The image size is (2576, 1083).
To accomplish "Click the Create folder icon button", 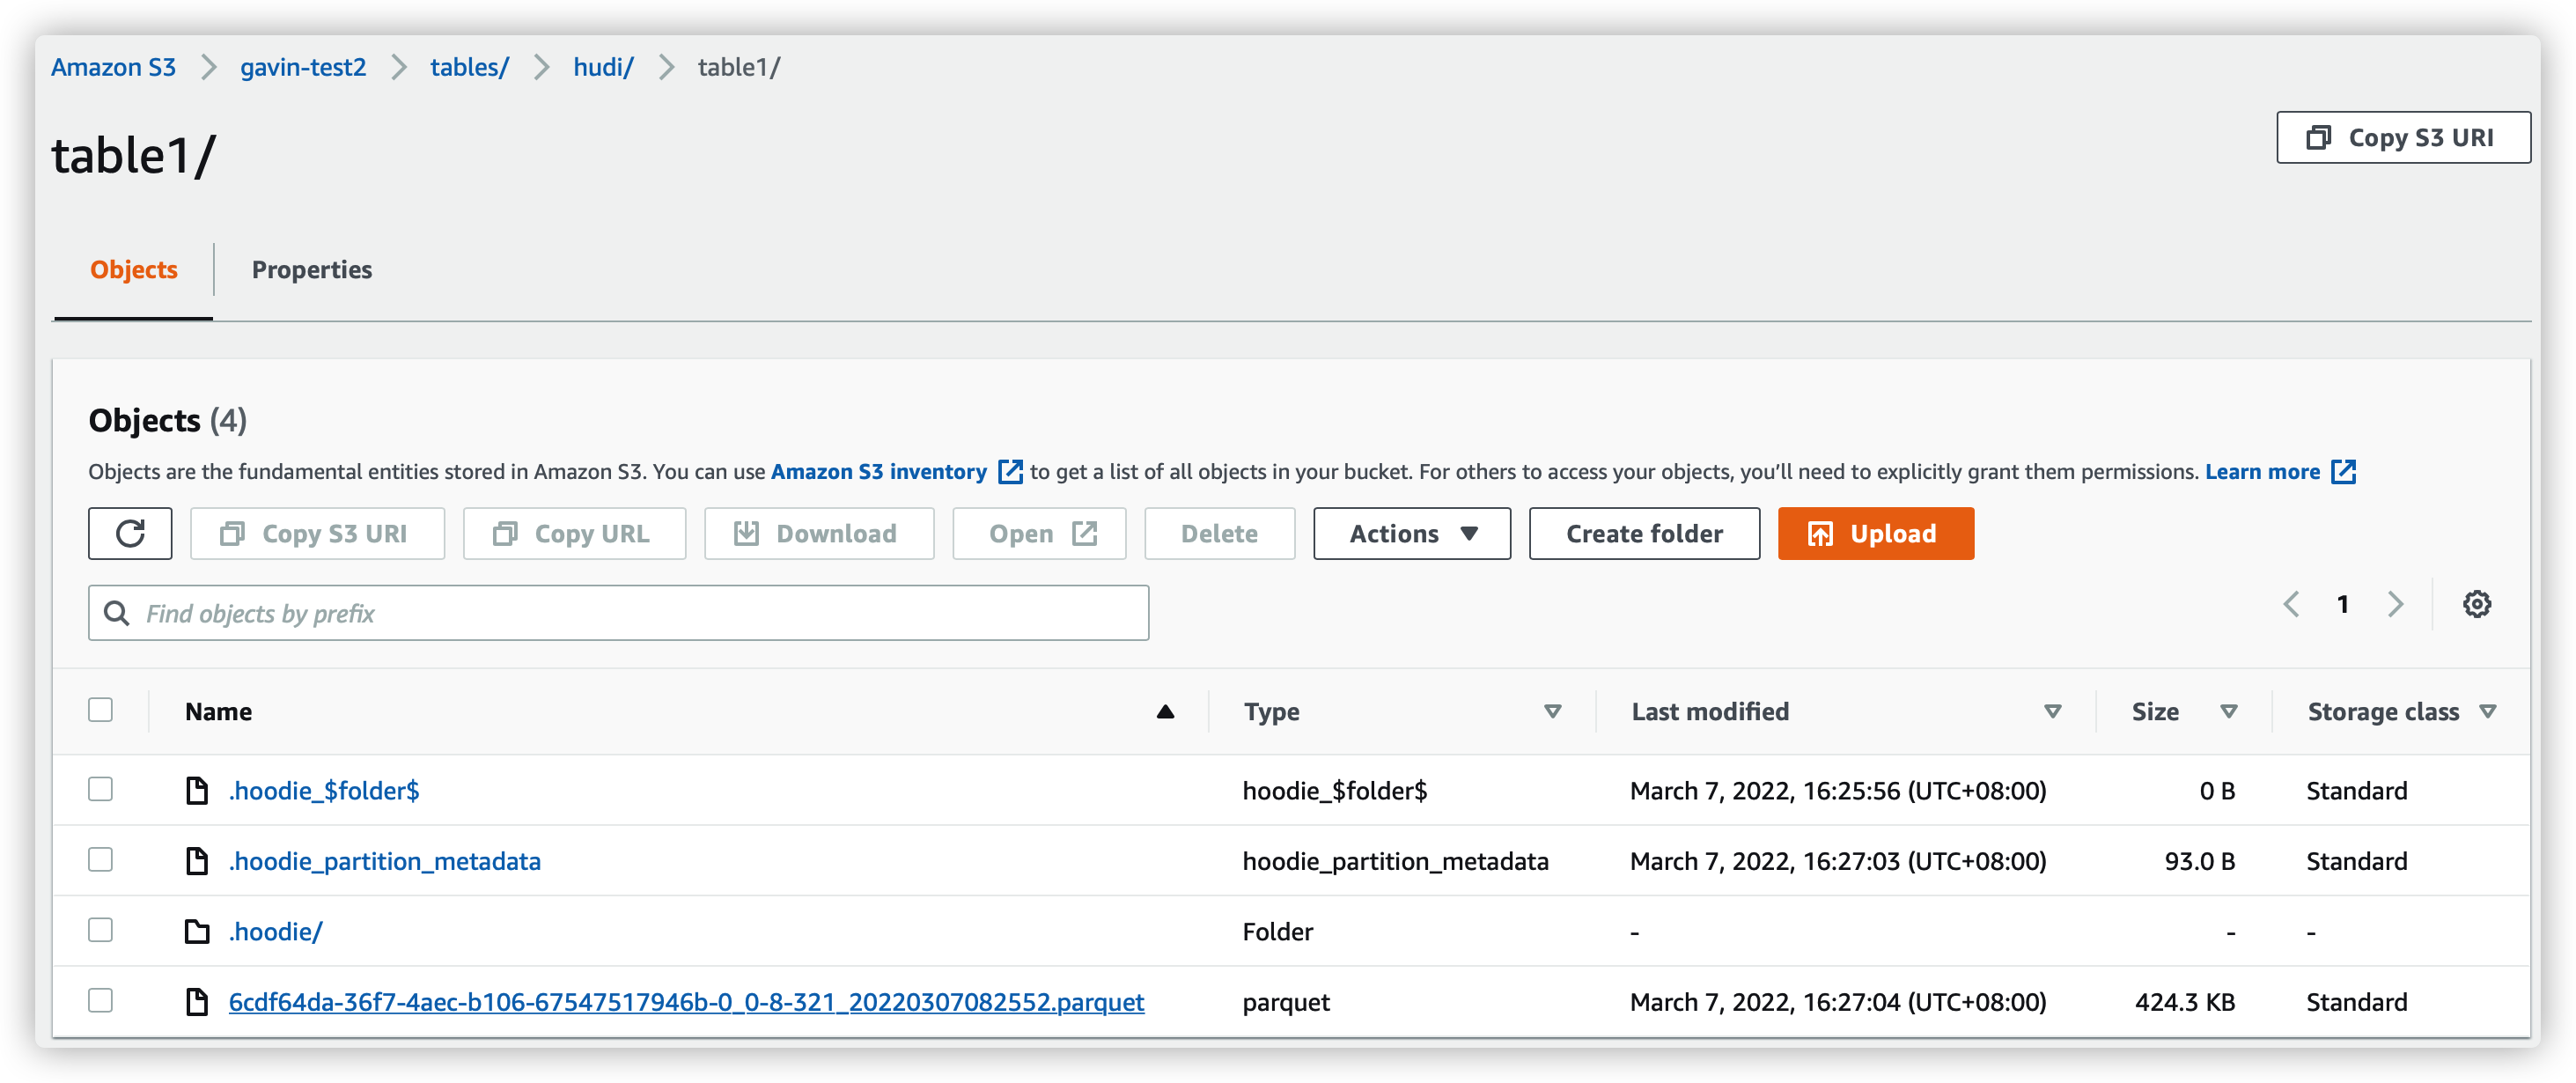I will (x=1641, y=533).
